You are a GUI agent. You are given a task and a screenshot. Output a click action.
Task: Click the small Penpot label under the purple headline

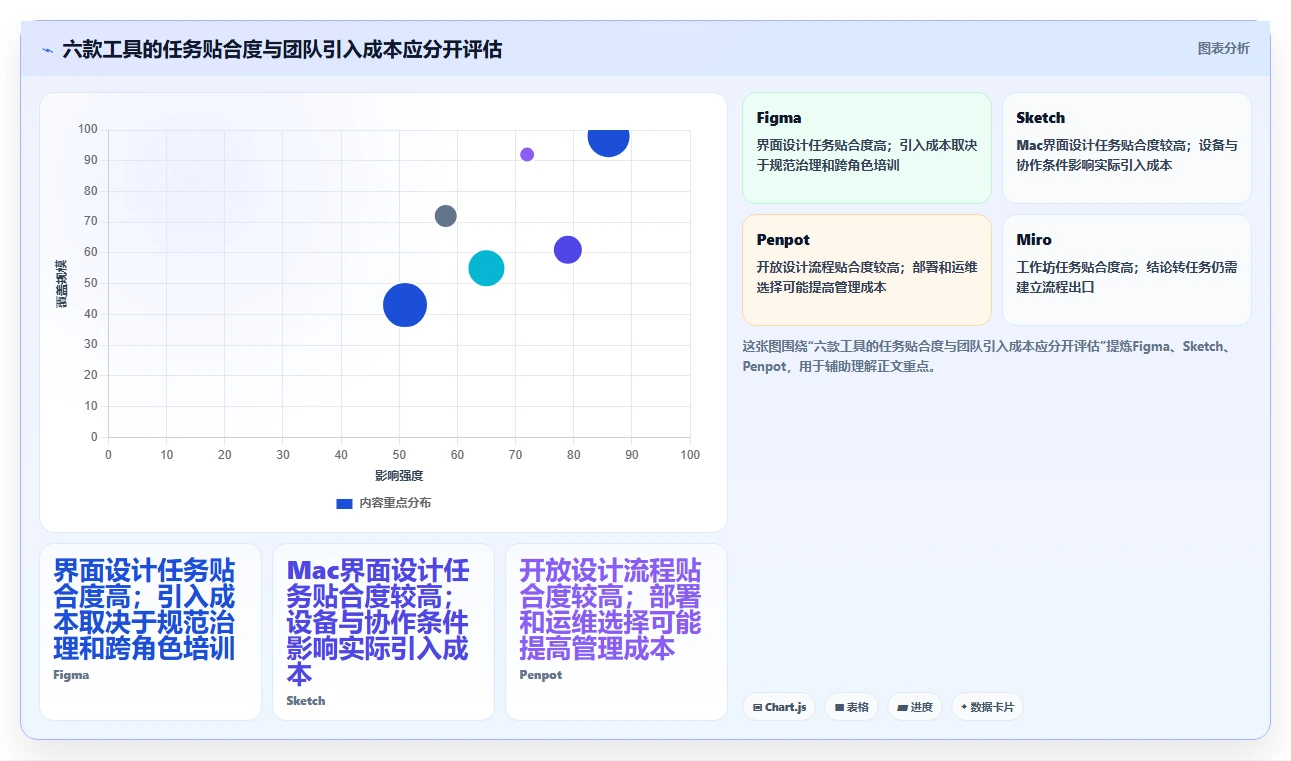click(541, 675)
